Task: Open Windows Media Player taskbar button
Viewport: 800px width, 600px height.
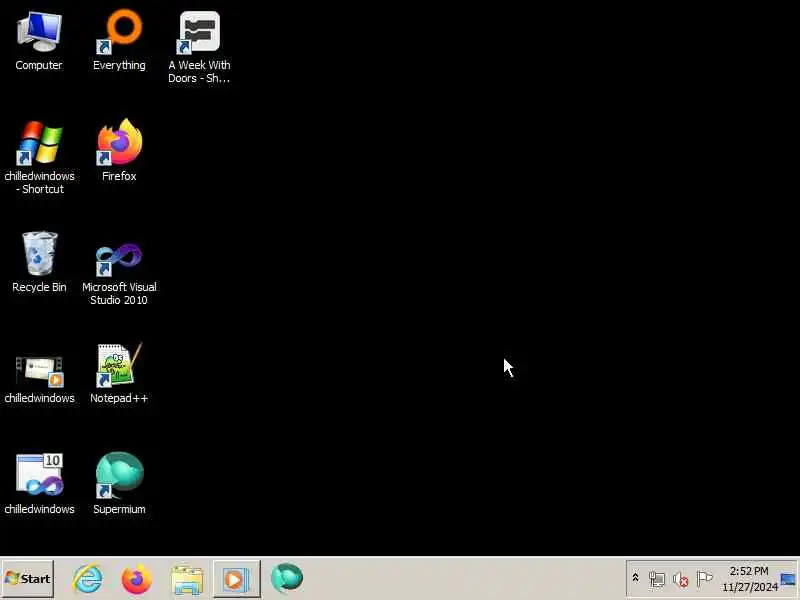Action: 236,579
